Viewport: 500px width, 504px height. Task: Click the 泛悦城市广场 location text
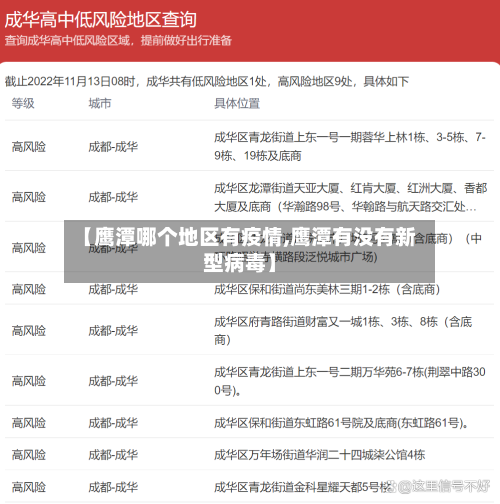[x=348, y=248]
